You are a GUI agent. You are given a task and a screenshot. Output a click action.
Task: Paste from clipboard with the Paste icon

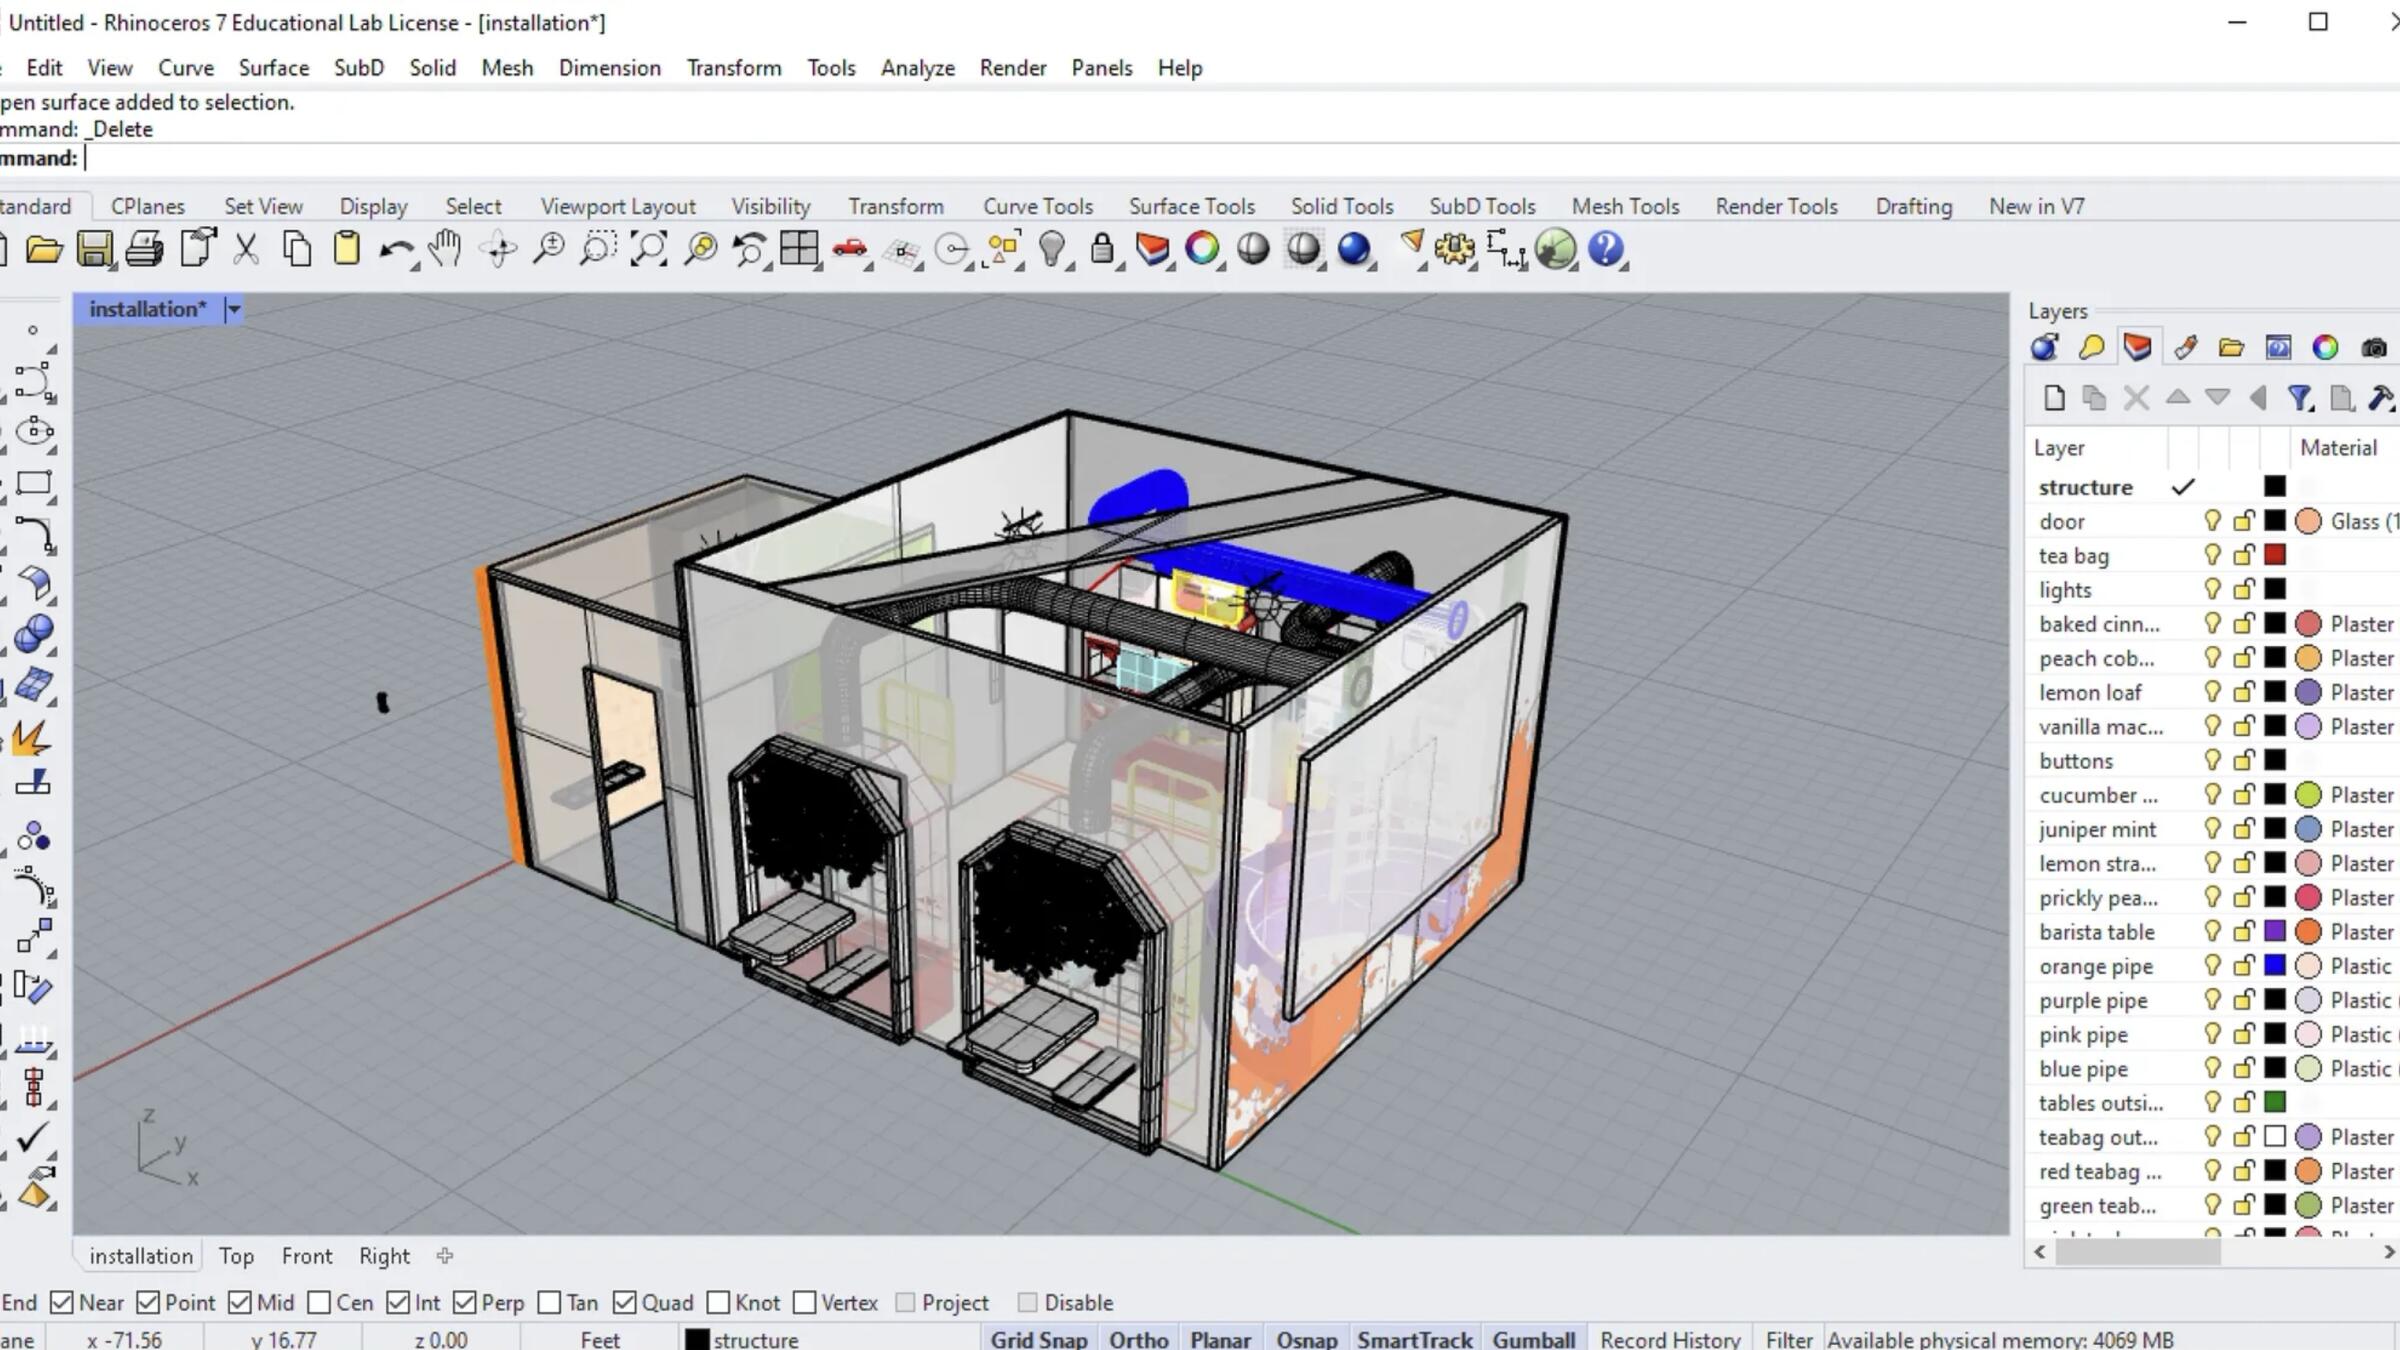coord(347,249)
